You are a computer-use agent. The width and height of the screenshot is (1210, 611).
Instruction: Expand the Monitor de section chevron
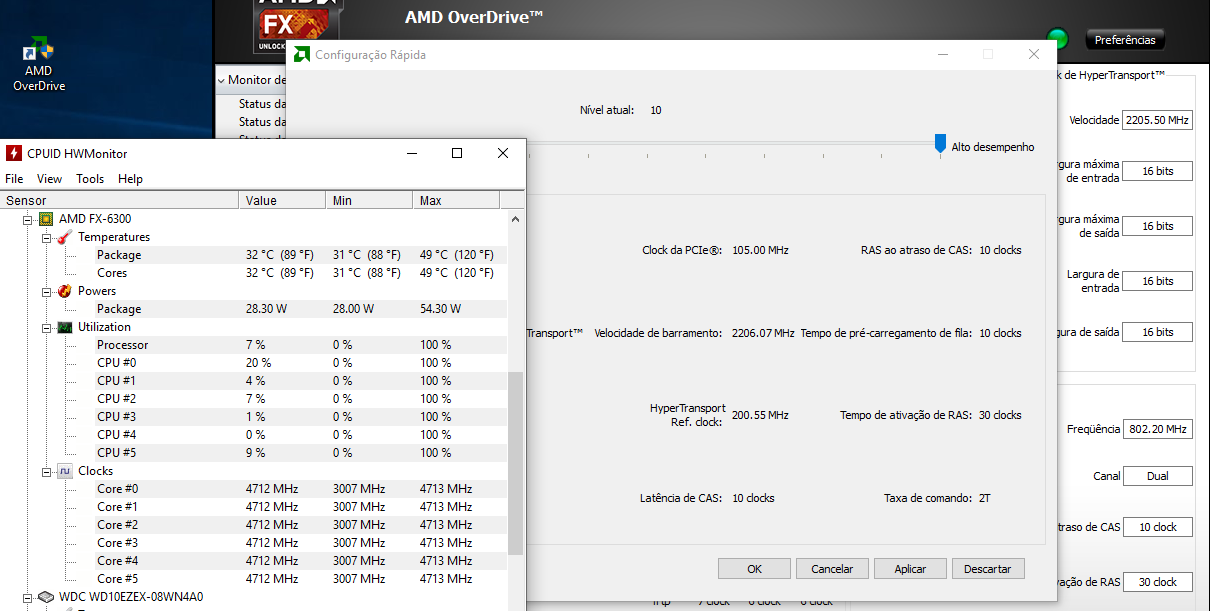coord(222,80)
